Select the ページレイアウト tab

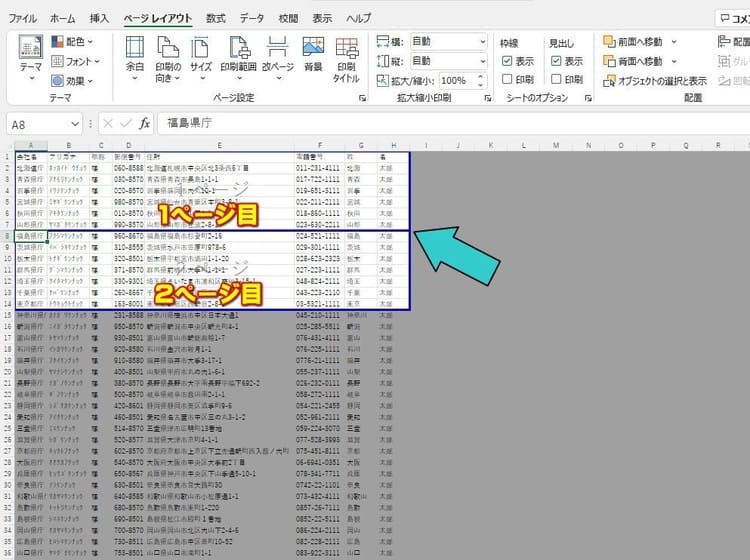coord(157,18)
